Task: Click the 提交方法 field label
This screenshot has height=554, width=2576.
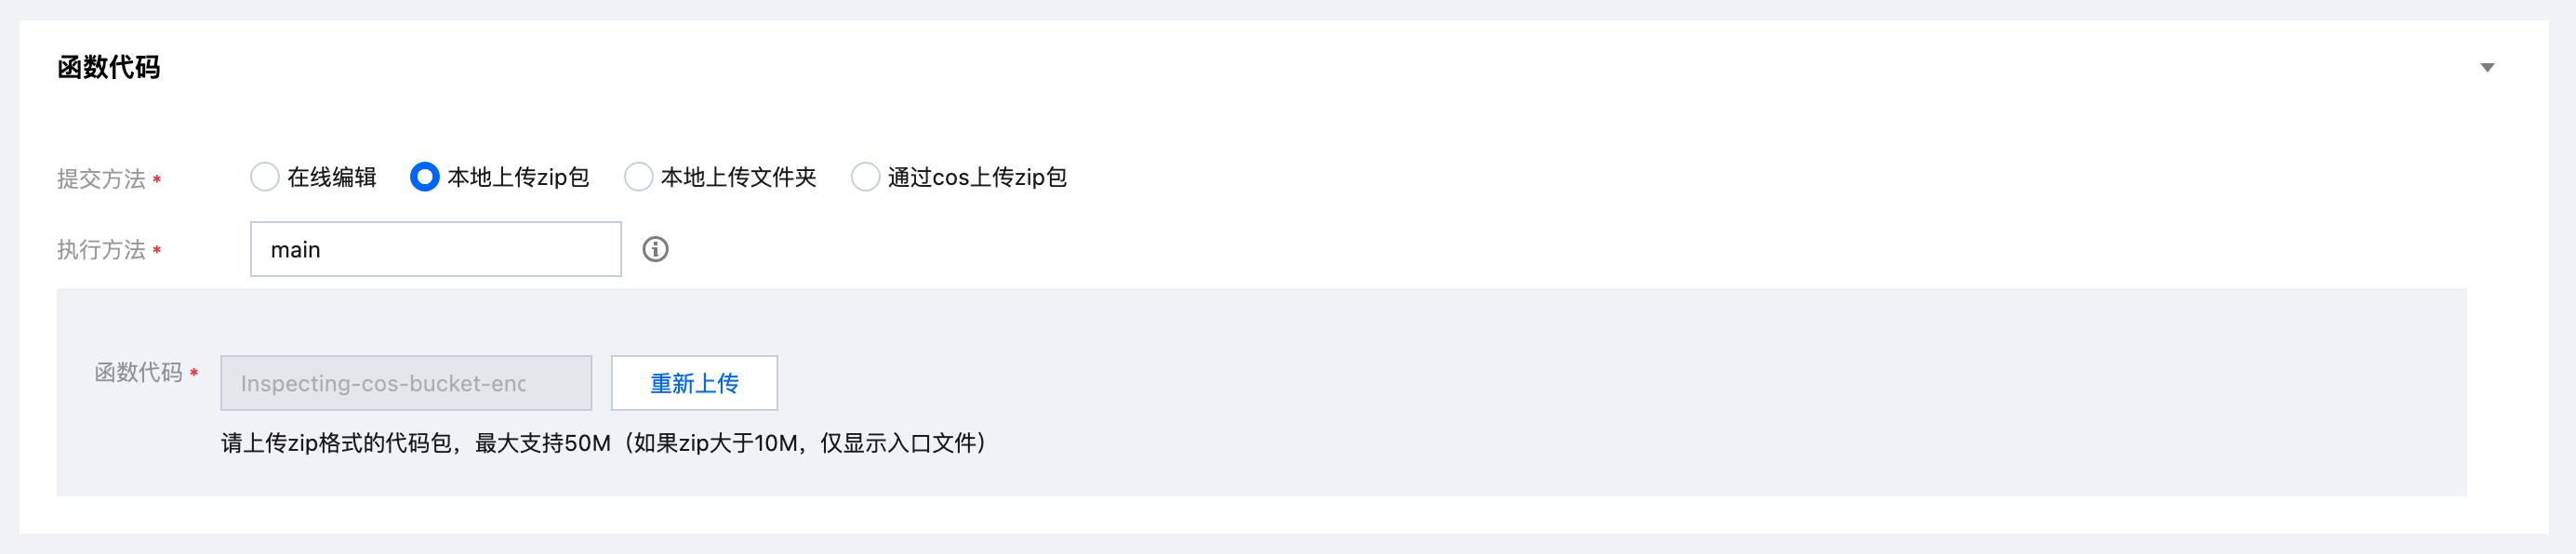Action: click(x=101, y=179)
